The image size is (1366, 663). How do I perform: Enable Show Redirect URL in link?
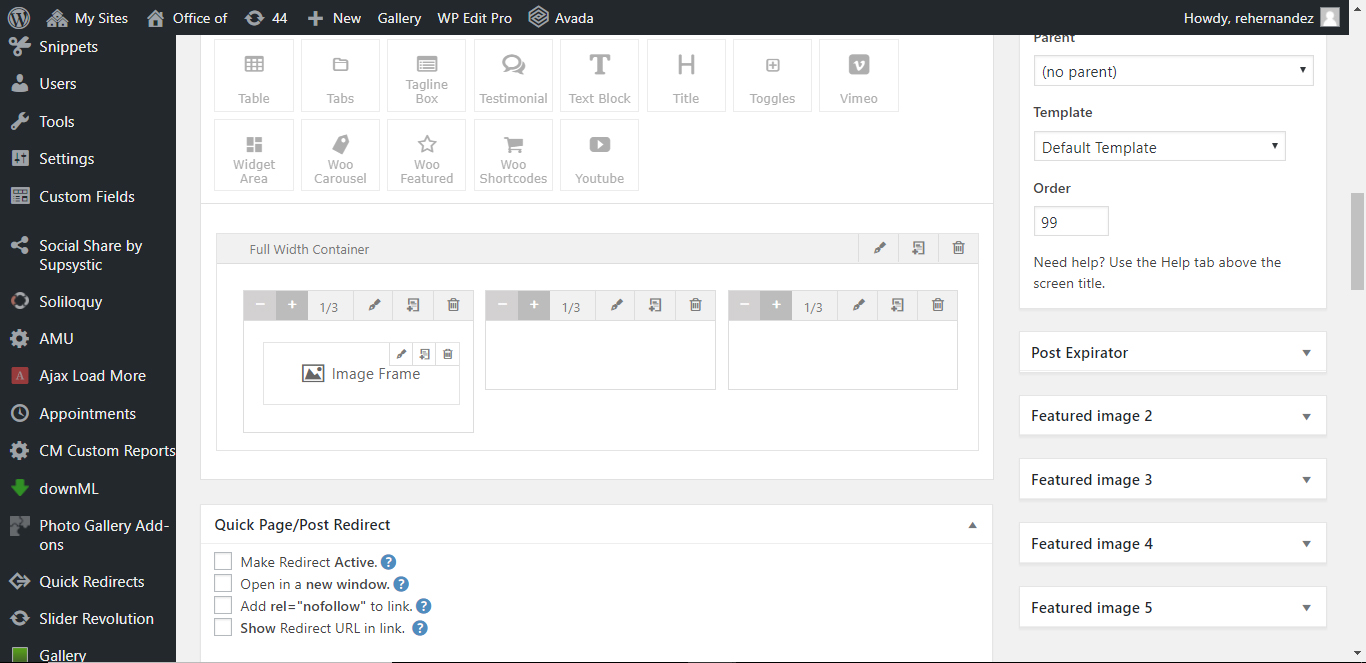[x=223, y=628]
